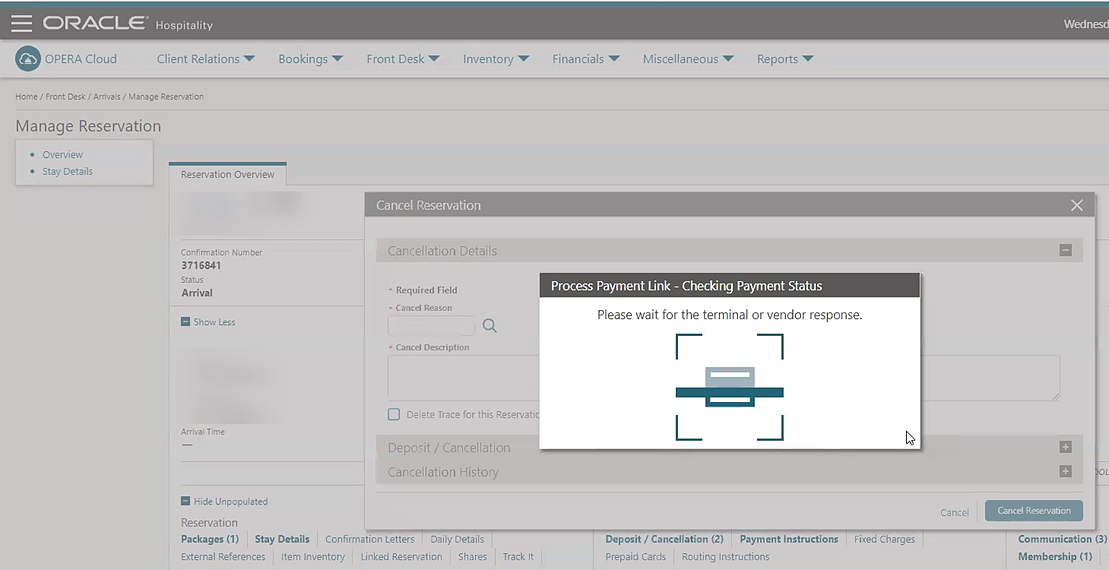Screen dimensions: 1109x570
Task: Go to Overview in side navigation
Action: pyautogui.click(x=62, y=154)
